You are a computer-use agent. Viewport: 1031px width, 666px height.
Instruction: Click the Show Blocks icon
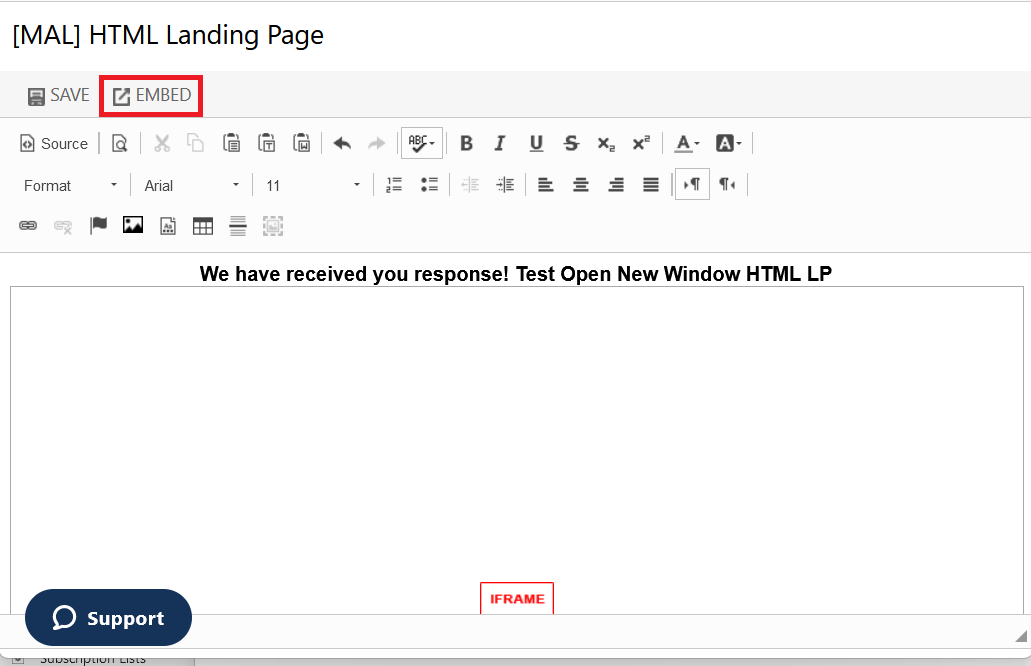pos(273,226)
